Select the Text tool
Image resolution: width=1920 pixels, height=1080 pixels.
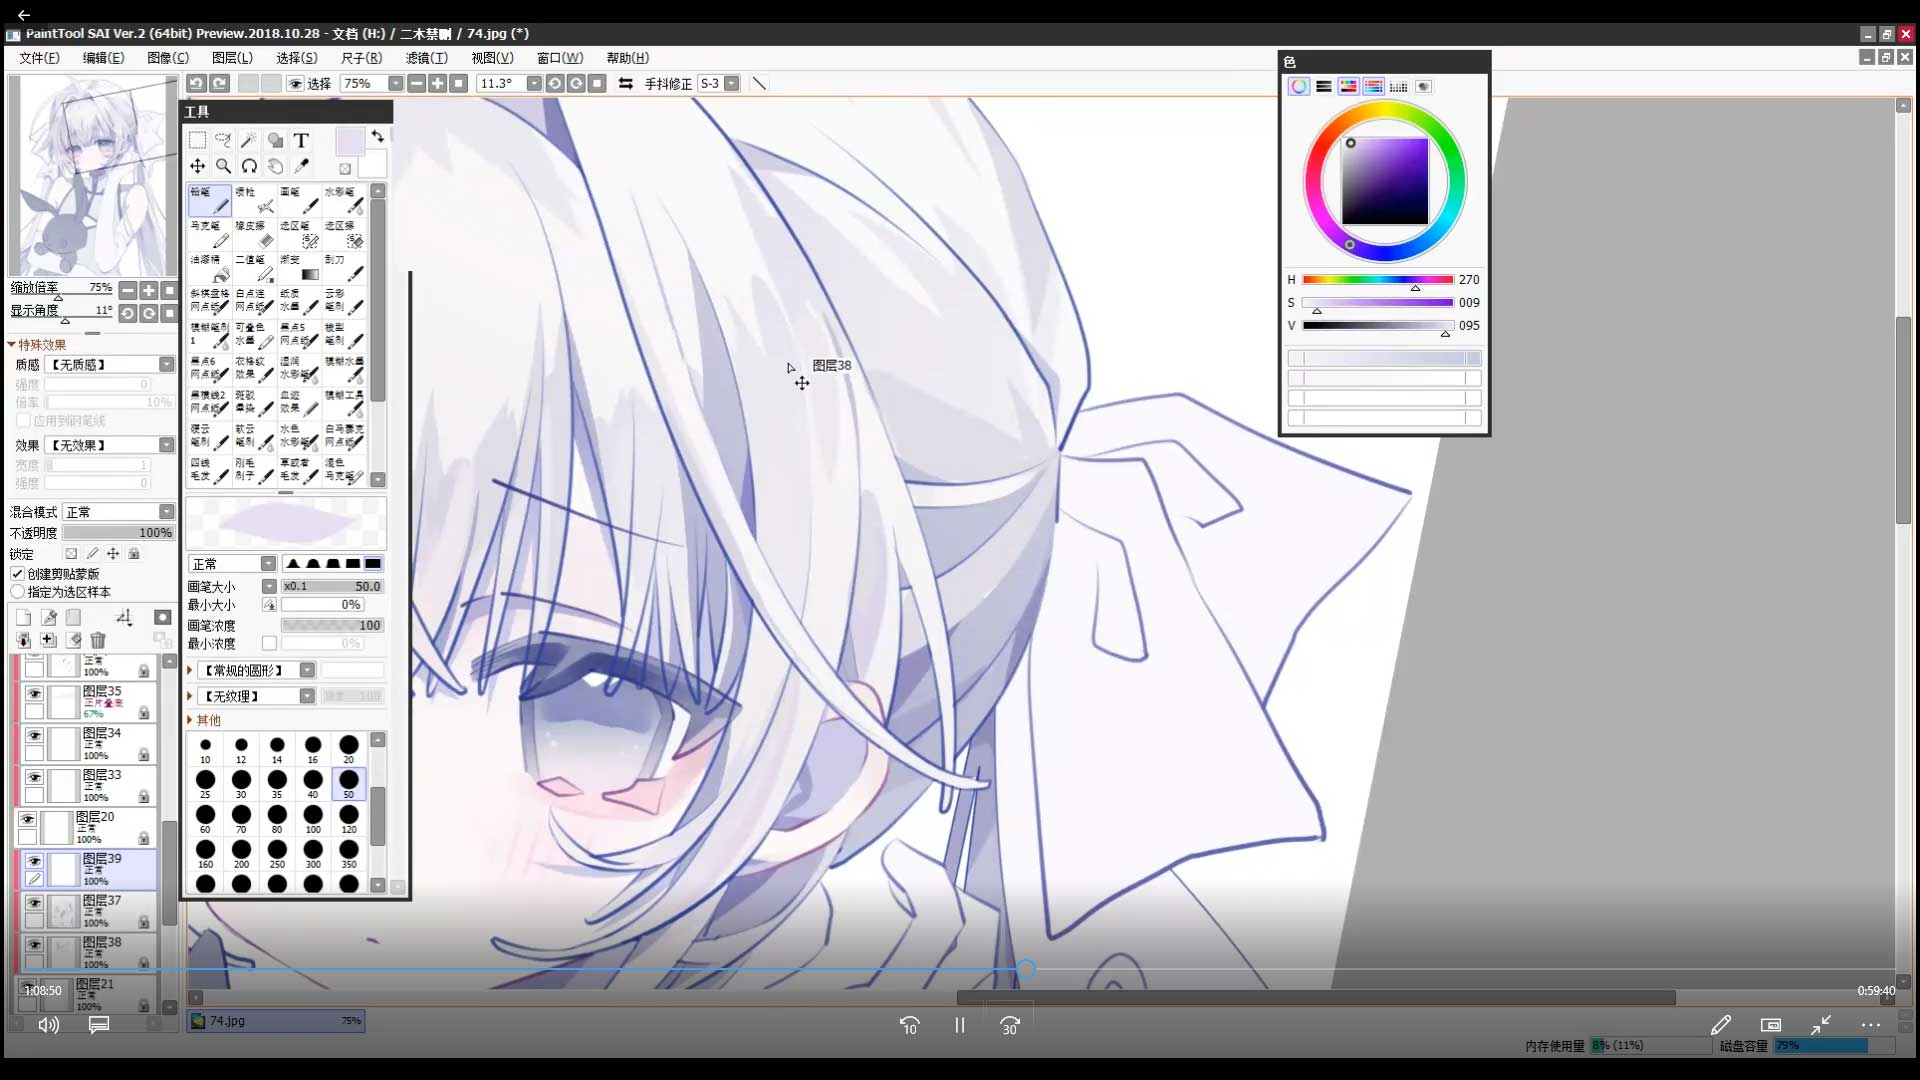(x=301, y=140)
